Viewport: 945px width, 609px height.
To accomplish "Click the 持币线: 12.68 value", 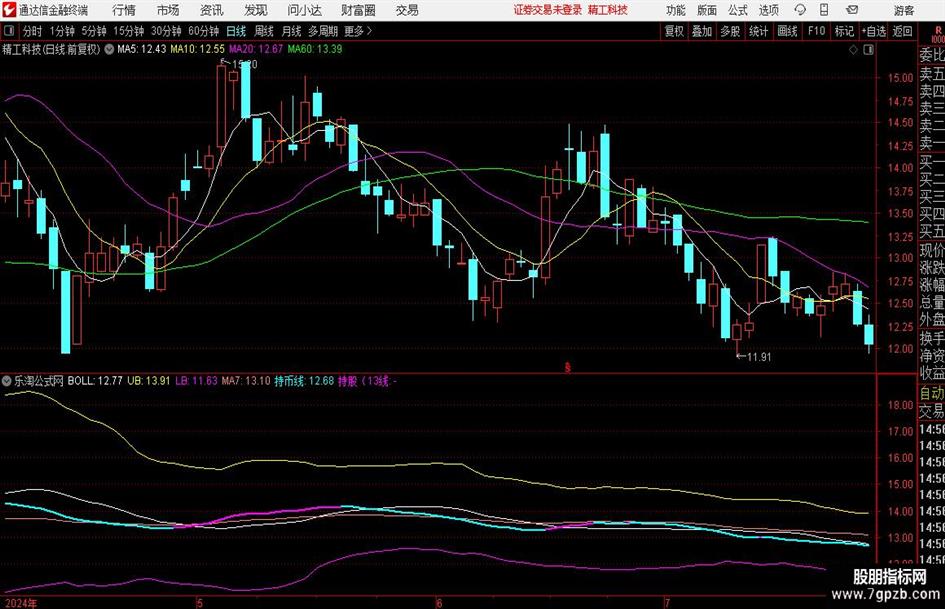I will (x=304, y=381).
